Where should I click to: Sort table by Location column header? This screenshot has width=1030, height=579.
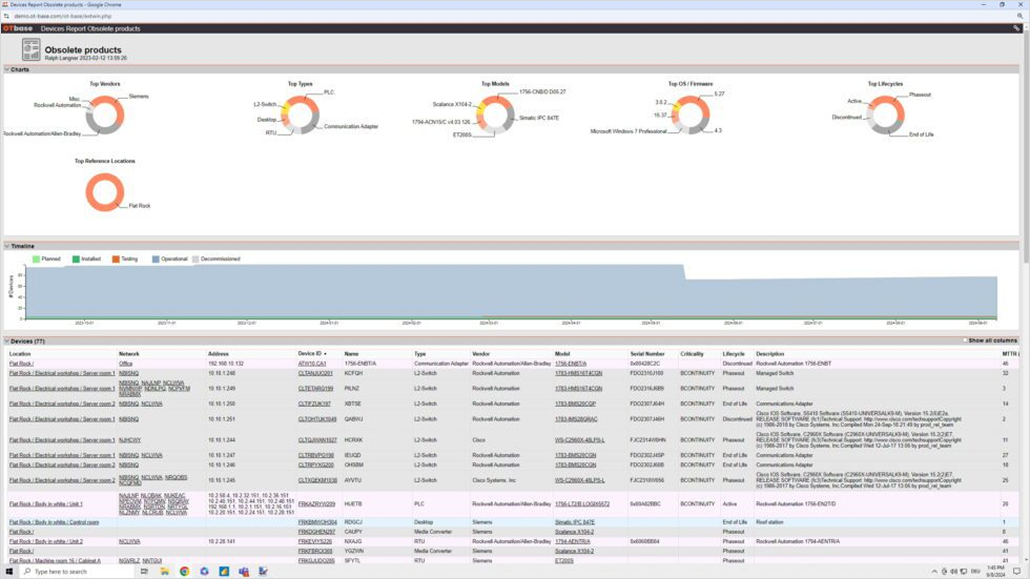(20, 354)
